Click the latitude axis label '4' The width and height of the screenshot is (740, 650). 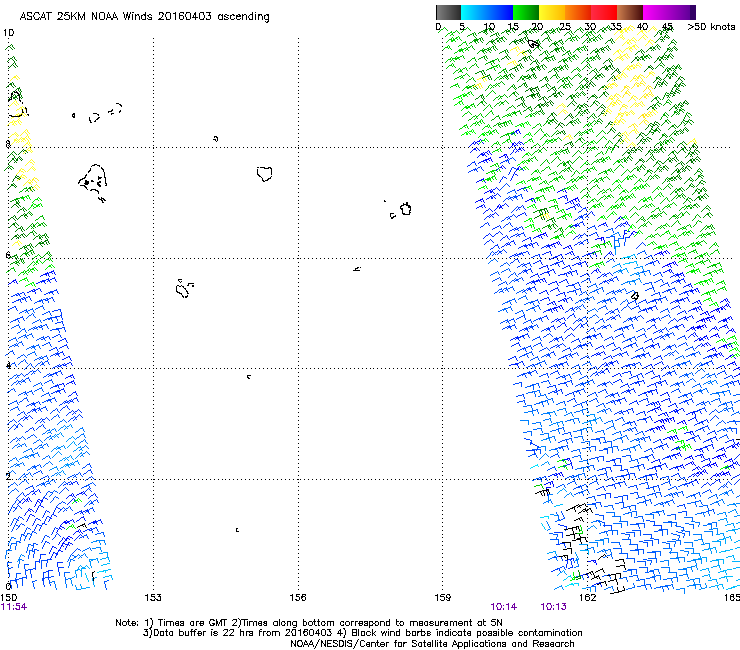tap(8, 365)
